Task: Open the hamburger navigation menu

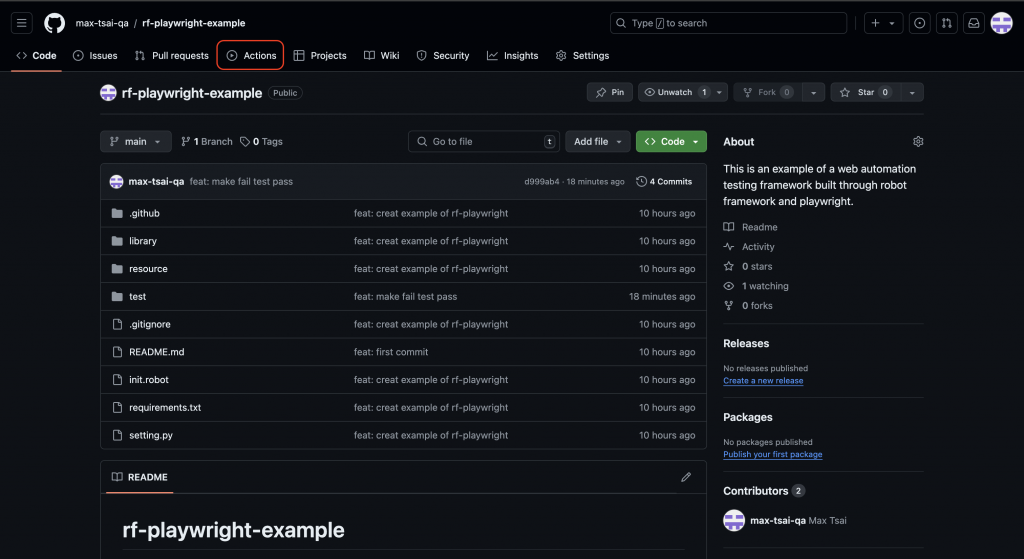Action: [22, 23]
